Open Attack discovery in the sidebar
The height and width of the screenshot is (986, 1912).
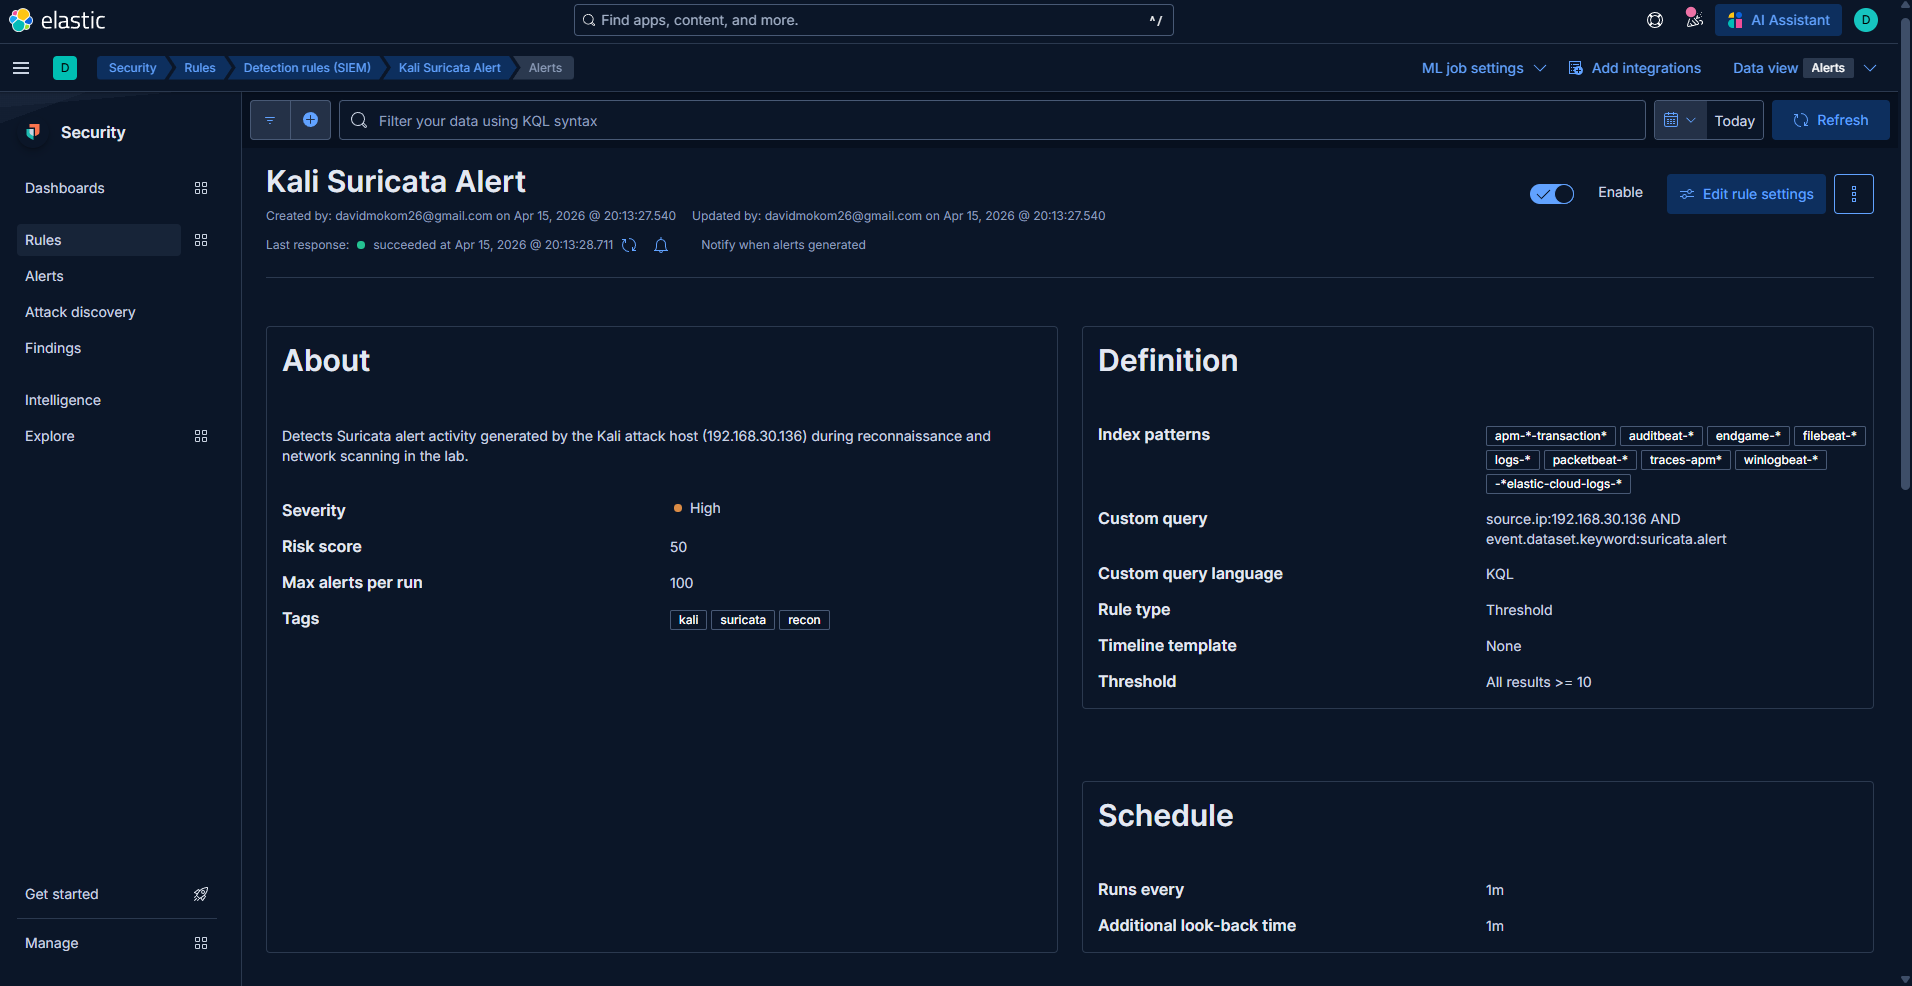[x=80, y=312]
